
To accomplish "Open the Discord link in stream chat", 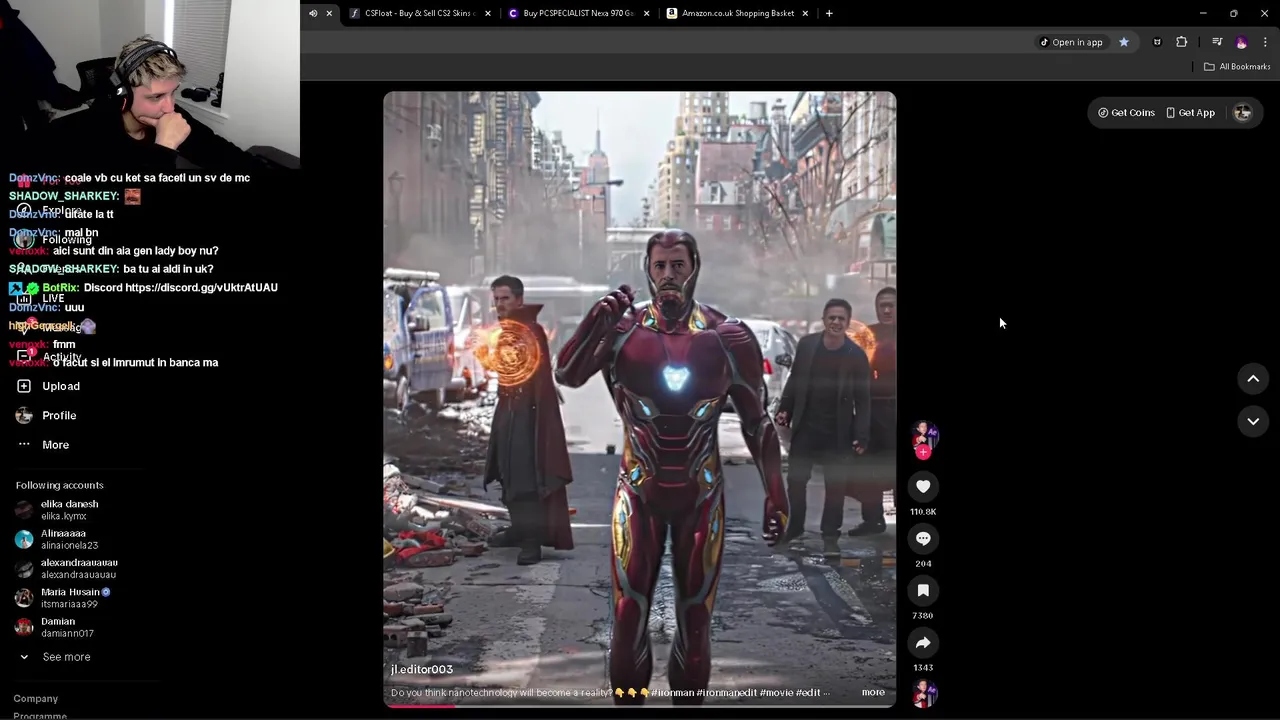I will pyautogui.click(x=201, y=288).
